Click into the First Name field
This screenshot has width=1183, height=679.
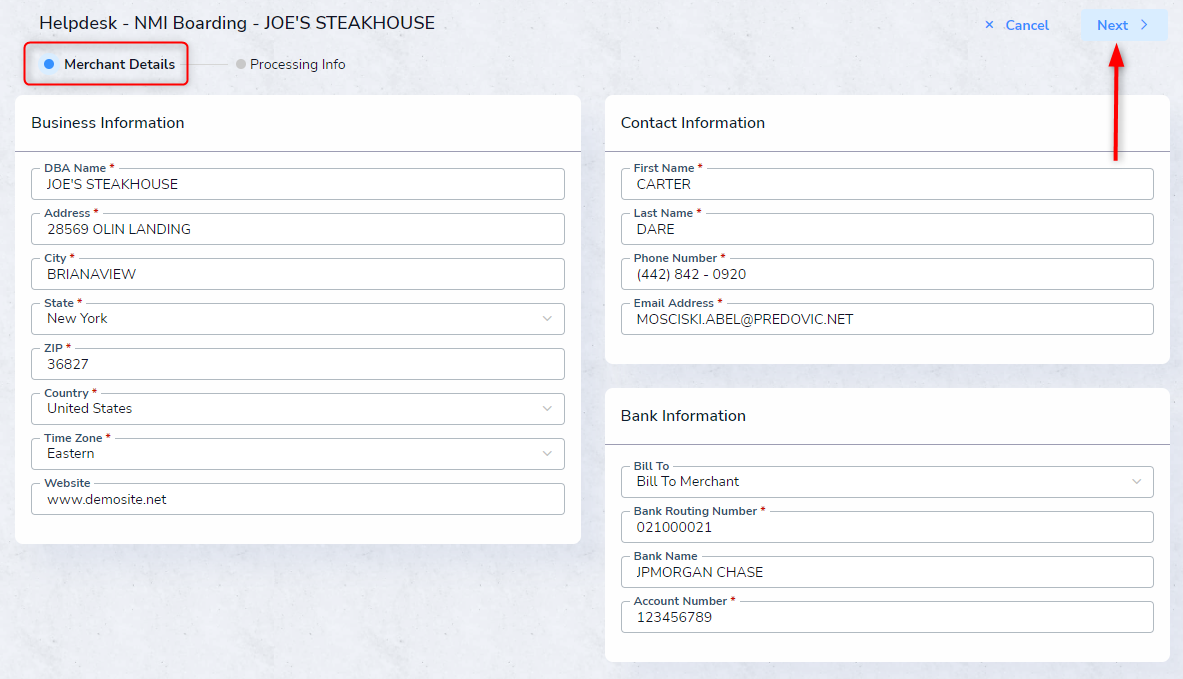click(x=887, y=184)
